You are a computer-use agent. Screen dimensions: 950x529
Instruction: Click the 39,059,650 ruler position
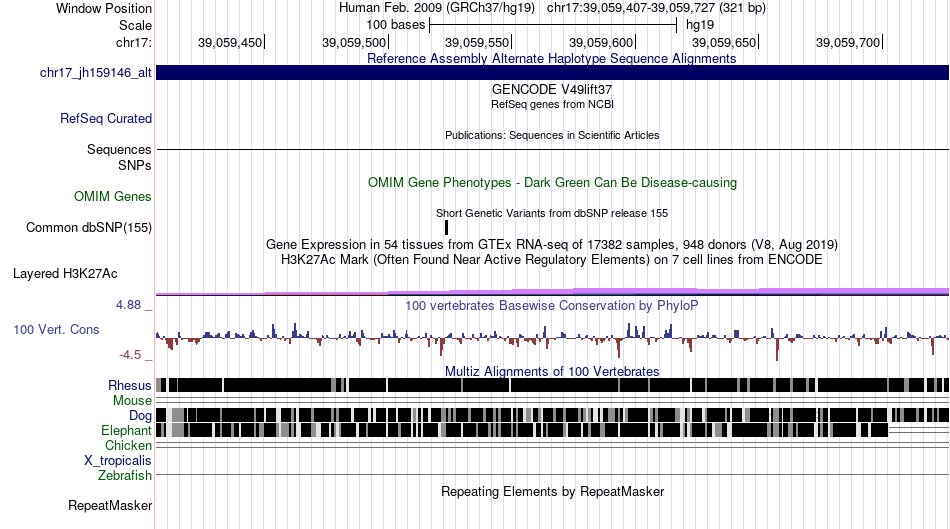(725, 42)
